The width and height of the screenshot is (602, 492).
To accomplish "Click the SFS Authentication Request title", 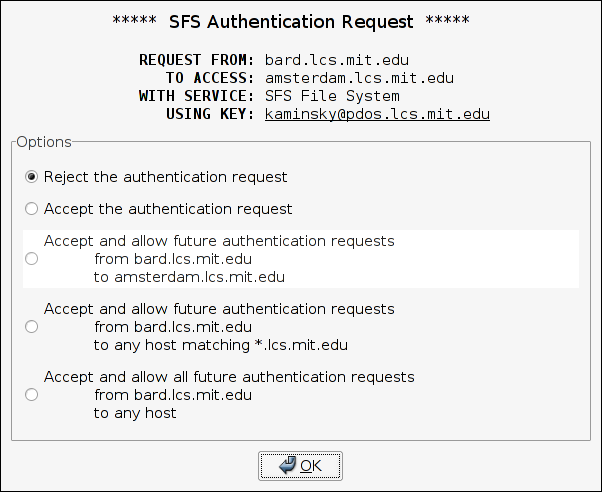I will [x=301, y=21].
